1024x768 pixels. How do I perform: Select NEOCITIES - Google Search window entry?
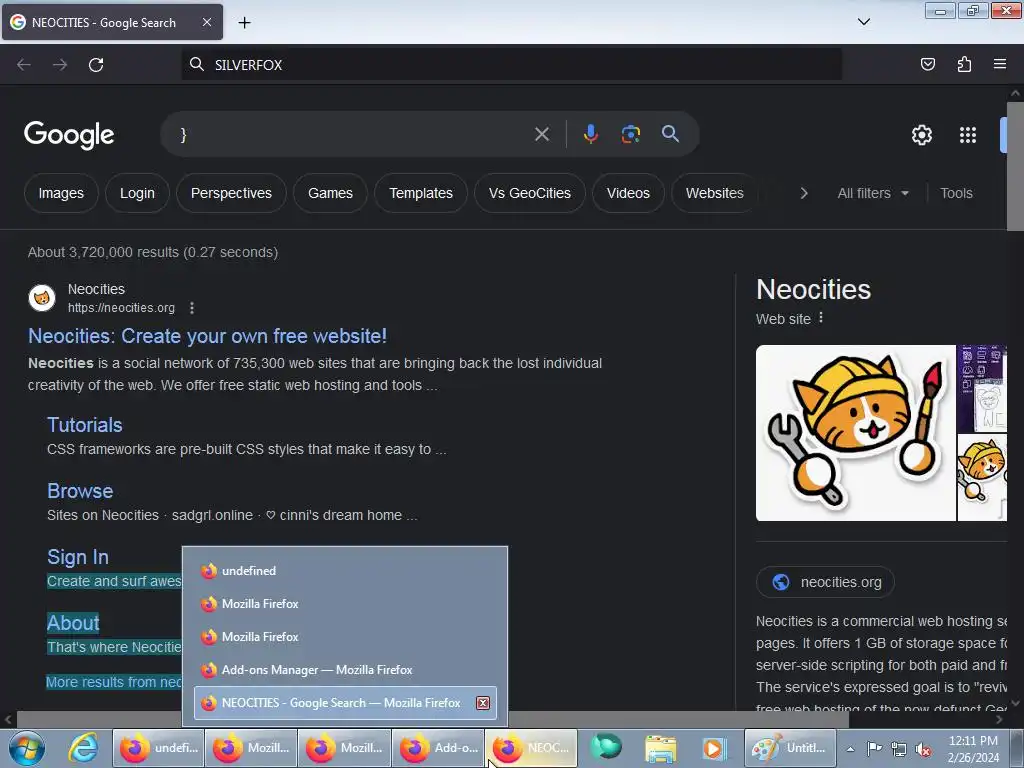(345, 703)
